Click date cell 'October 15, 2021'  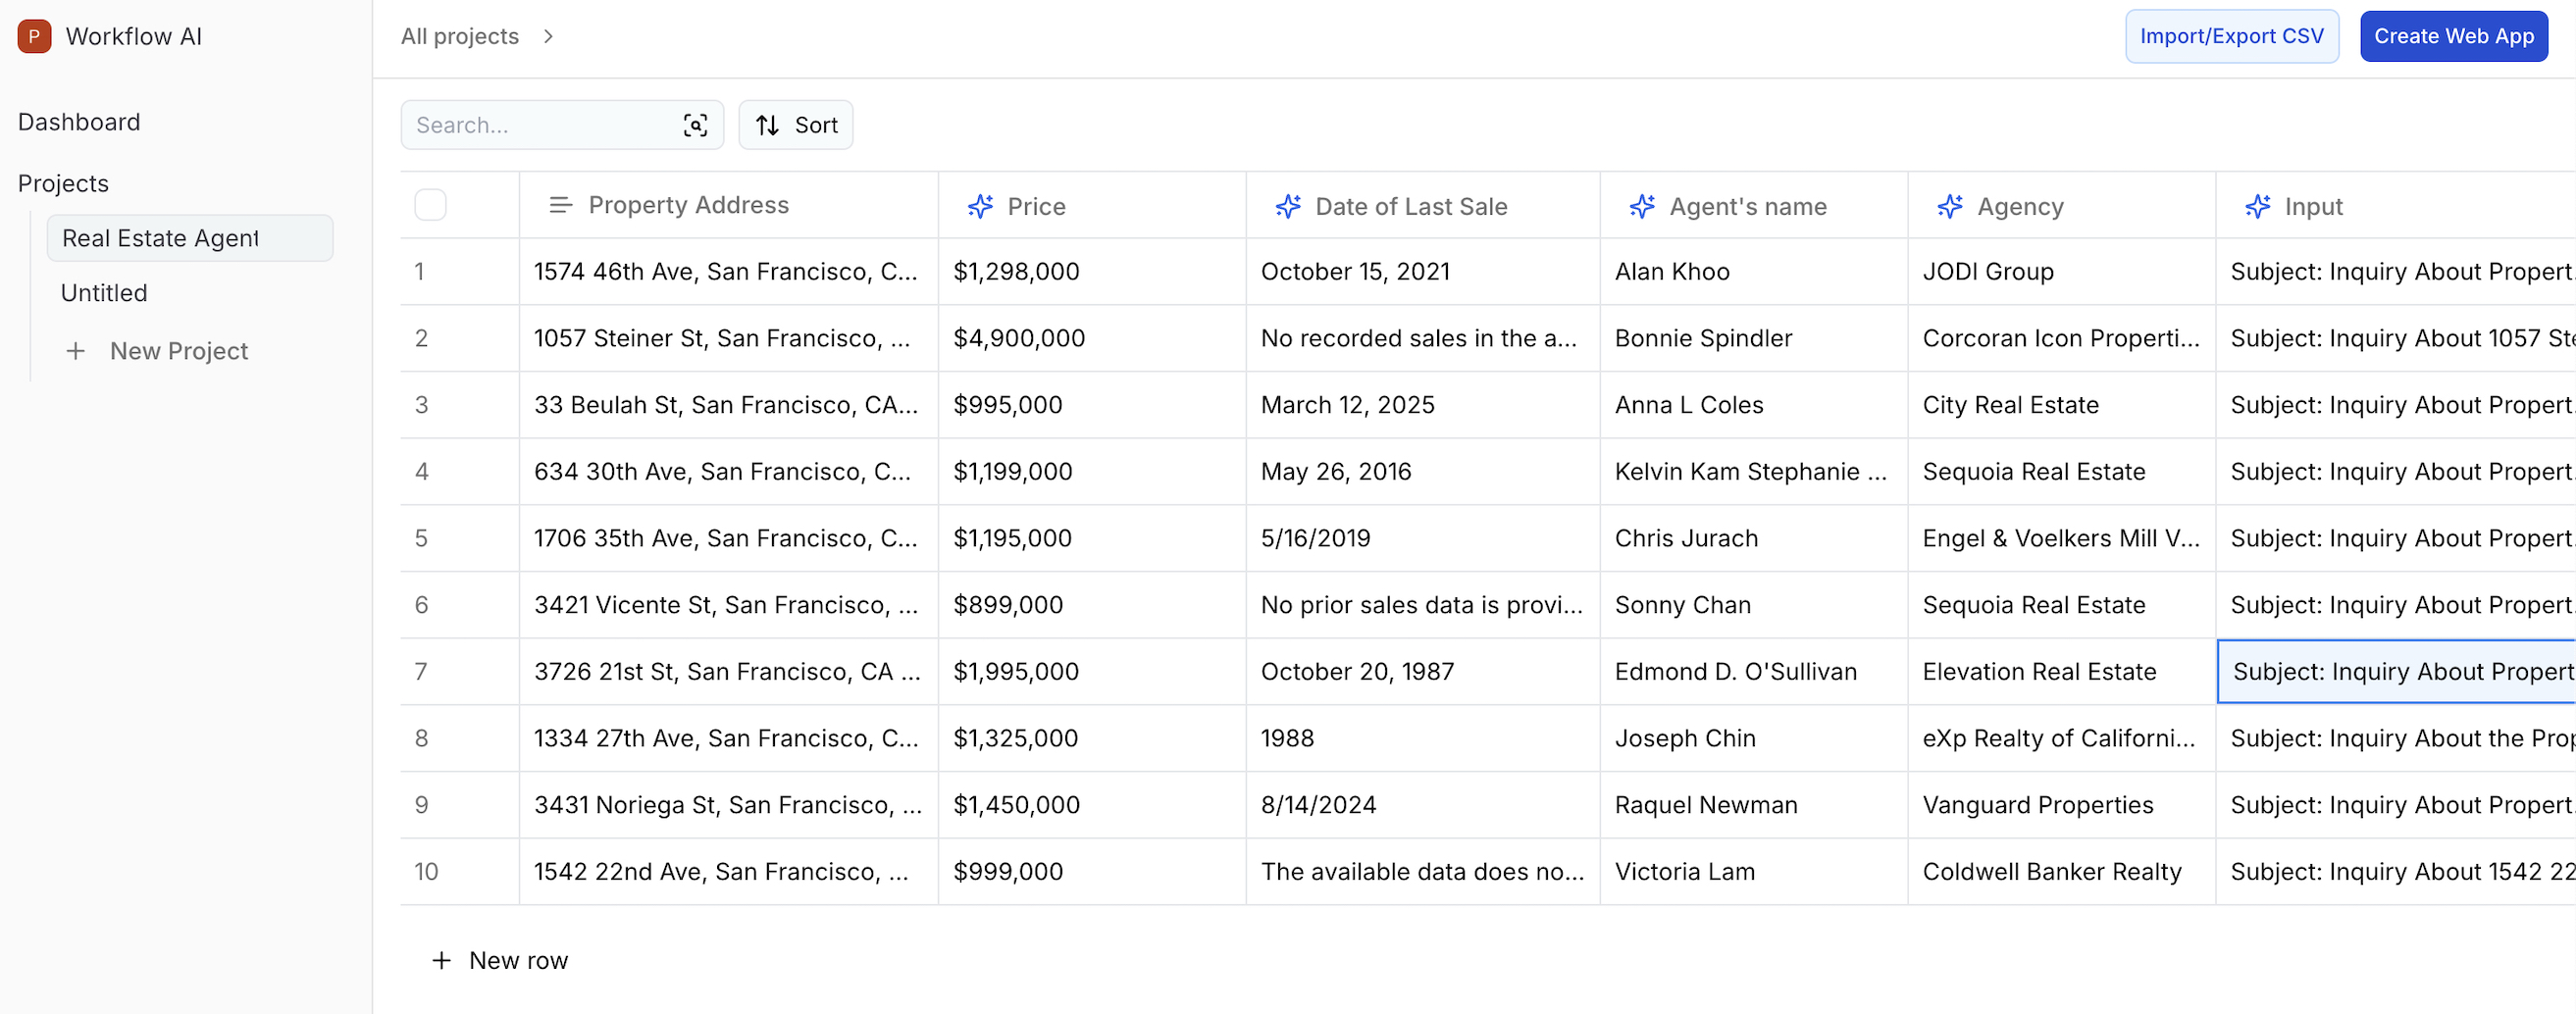coord(1423,271)
